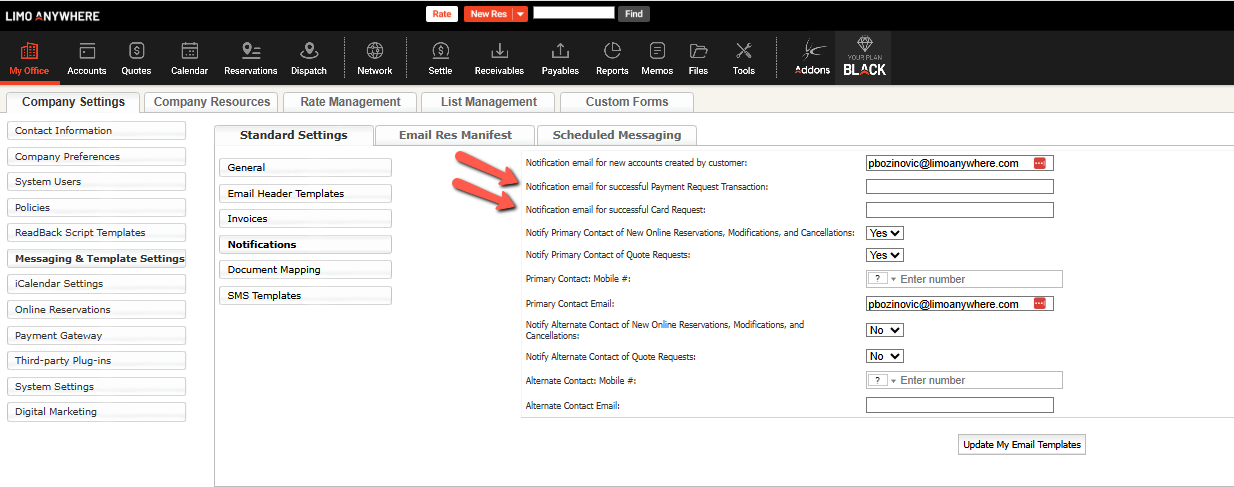This screenshot has width=1234, height=487.
Task: Click Limo Anywhere logo
Action: (x=53, y=15)
